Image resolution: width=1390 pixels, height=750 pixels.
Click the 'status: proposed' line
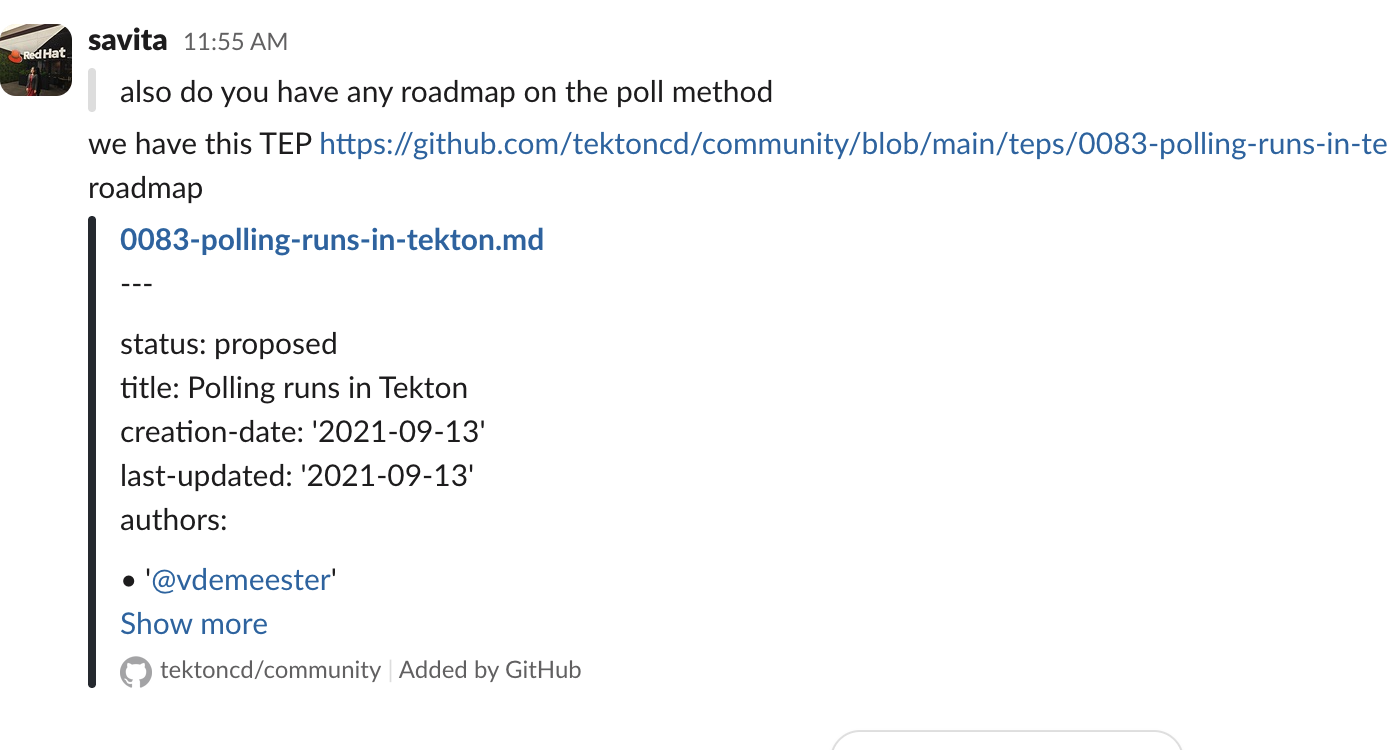point(228,344)
